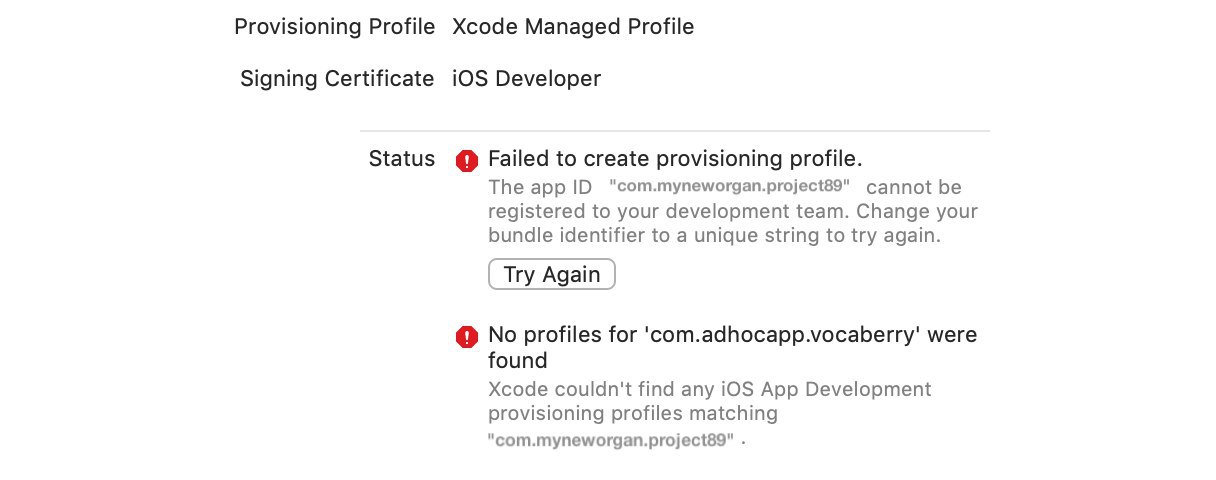Select the Failed to create provisioning profile heading
This screenshot has width=1216, height=480.
coord(675,158)
